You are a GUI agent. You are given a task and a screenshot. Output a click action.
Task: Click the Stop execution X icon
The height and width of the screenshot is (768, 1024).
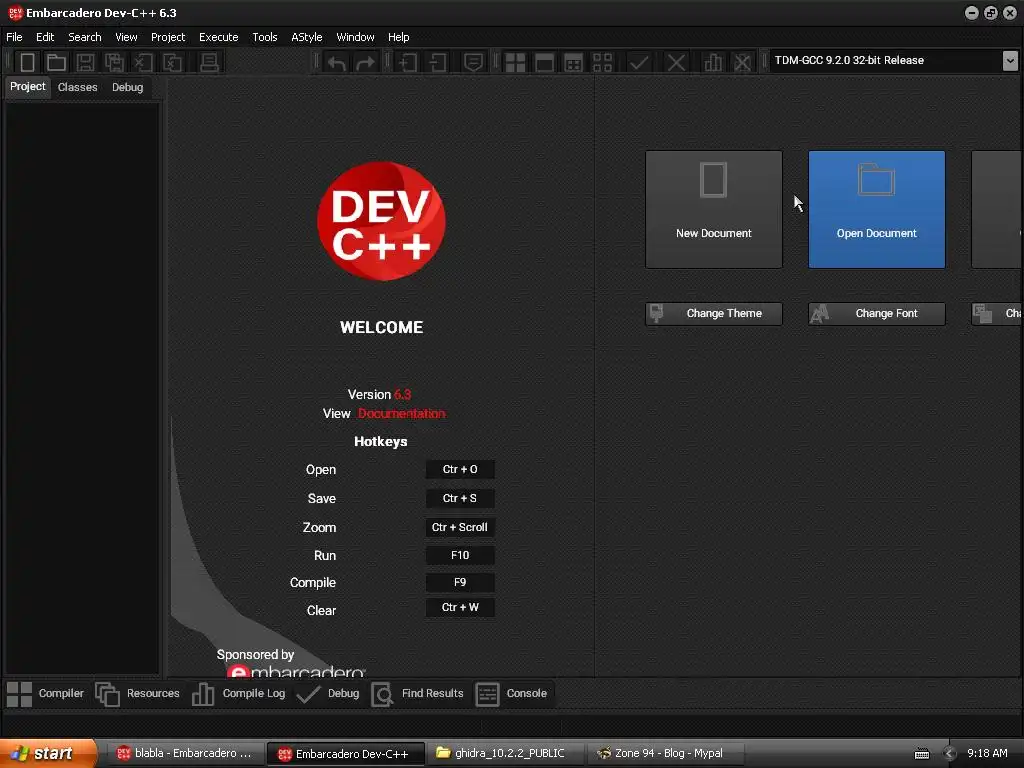click(x=676, y=63)
